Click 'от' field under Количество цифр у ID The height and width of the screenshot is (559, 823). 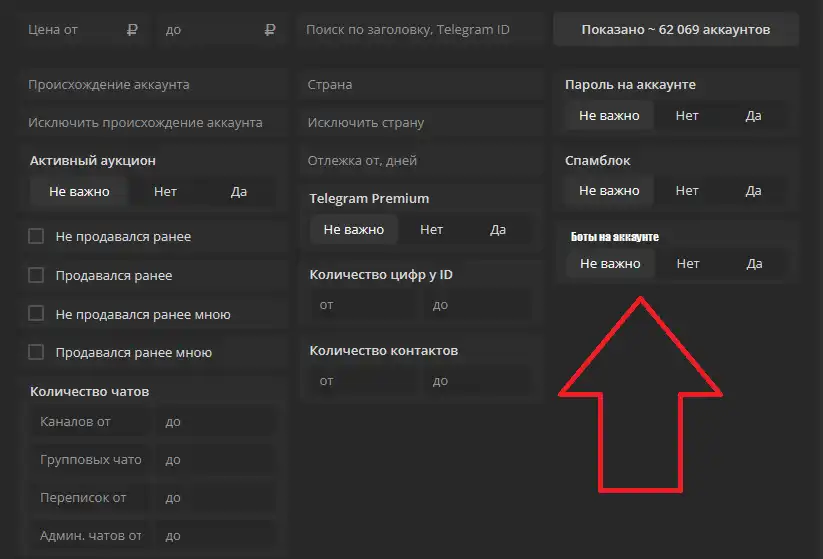pyautogui.click(x=365, y=305)
